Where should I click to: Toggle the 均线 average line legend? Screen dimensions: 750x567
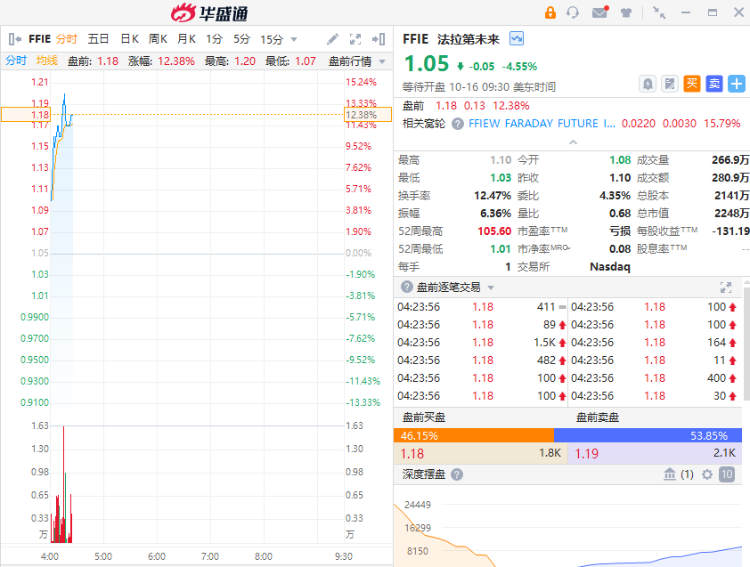point(47,61)
